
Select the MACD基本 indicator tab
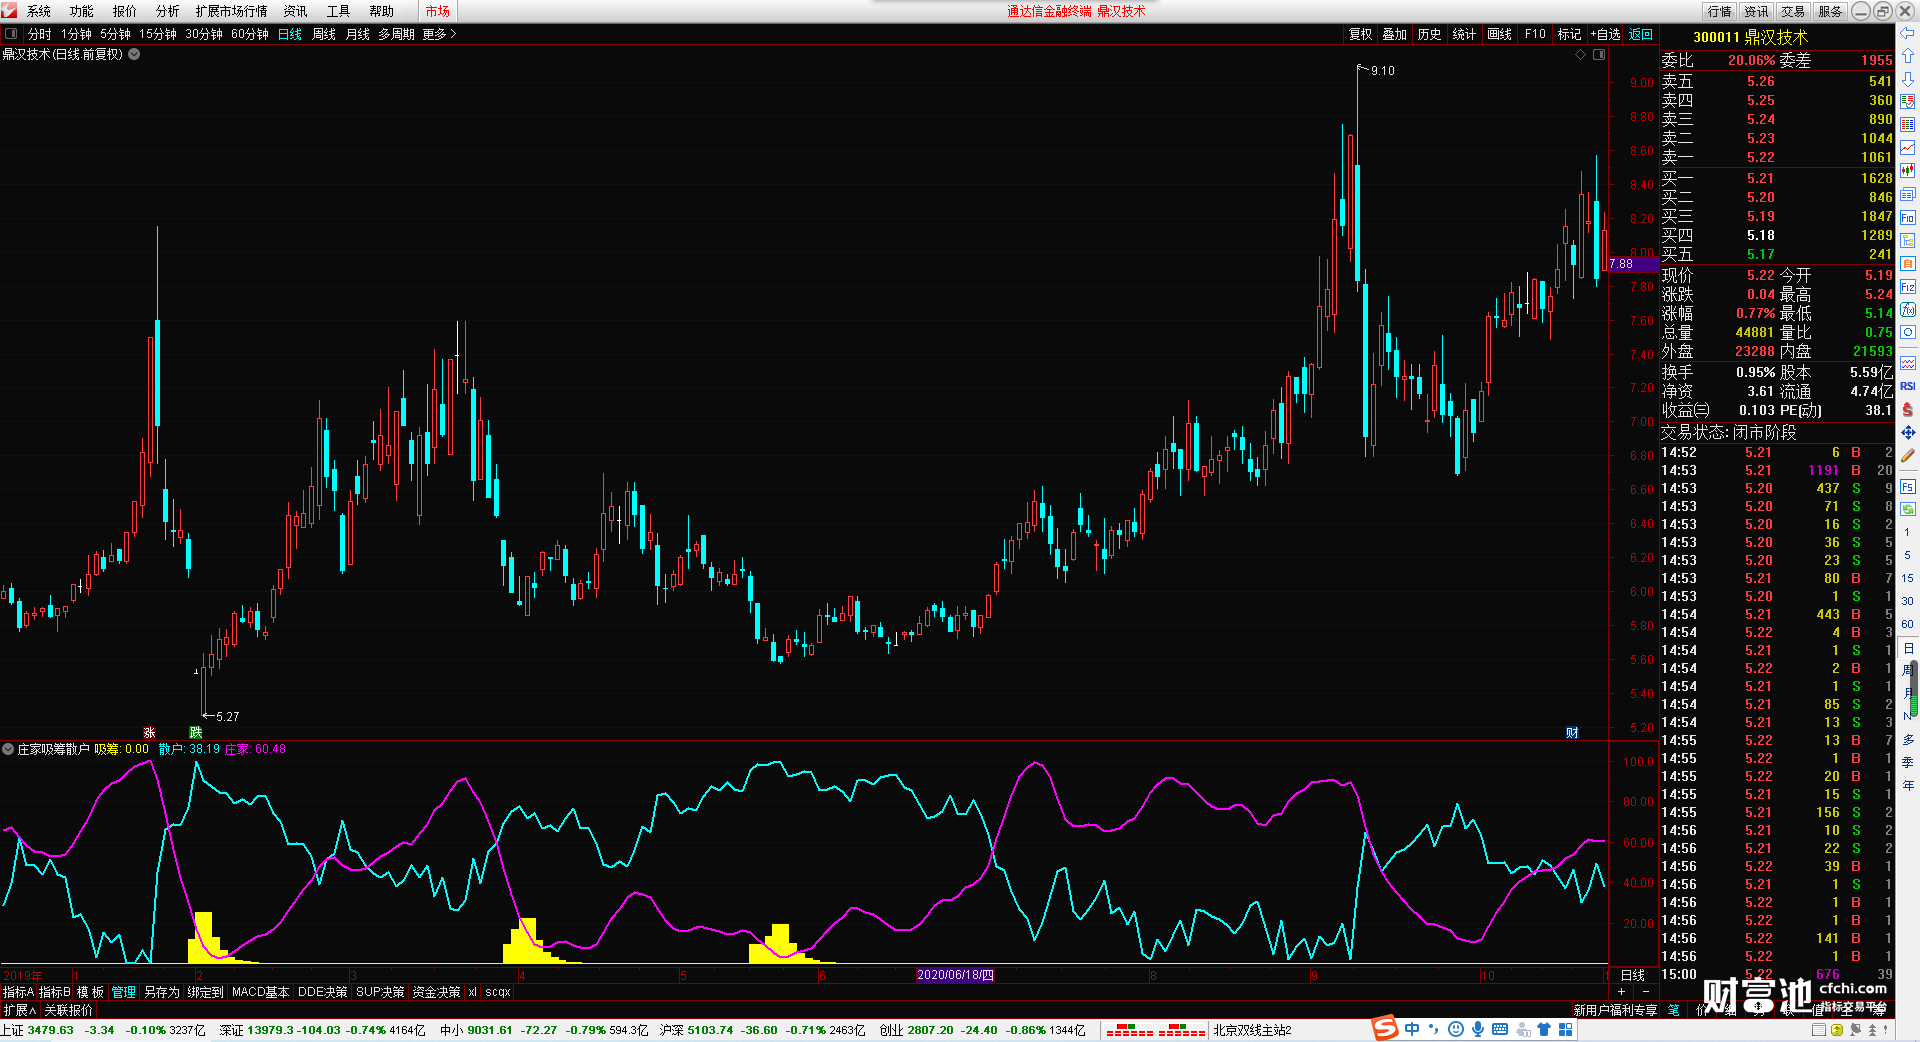(260, 992)
